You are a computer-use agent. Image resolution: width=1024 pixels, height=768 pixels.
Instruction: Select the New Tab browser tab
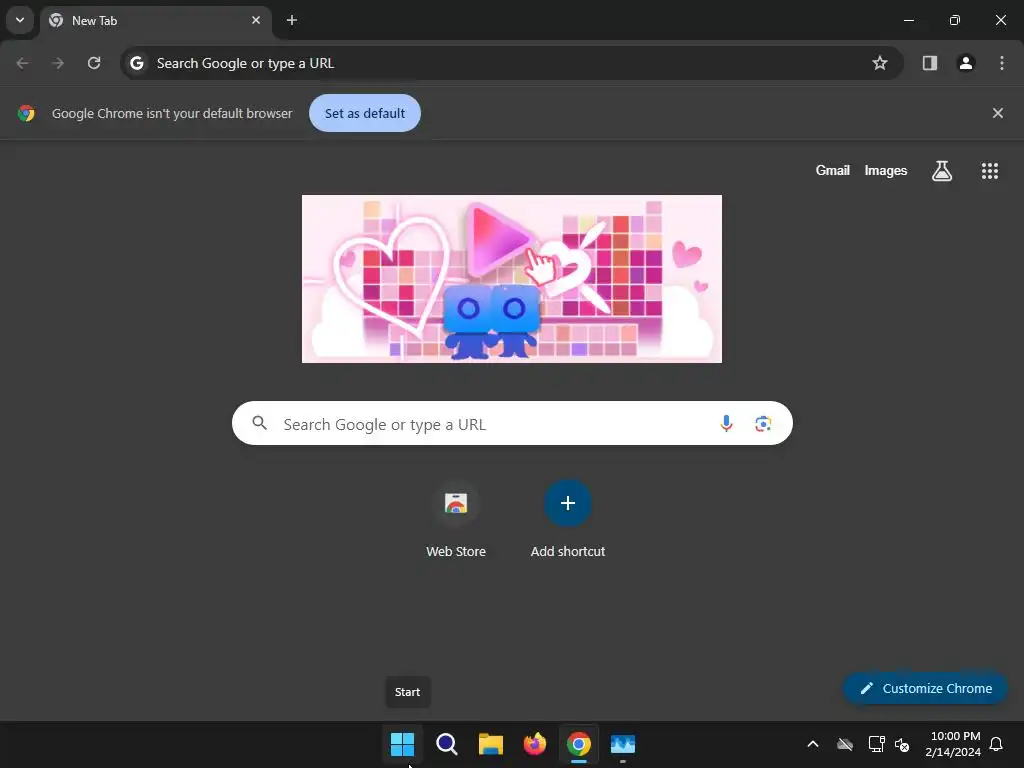(155, 20)
